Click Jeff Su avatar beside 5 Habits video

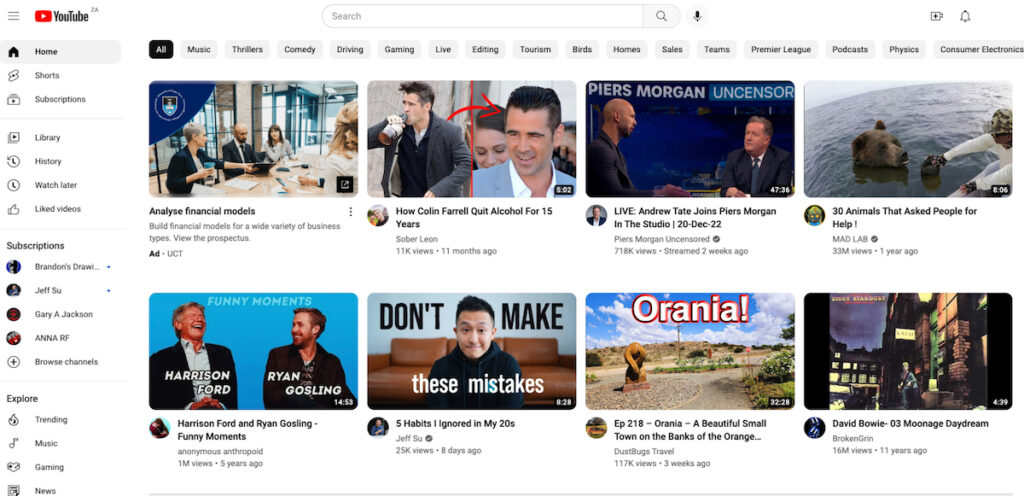pyautogui.click(x=377, y=427)
